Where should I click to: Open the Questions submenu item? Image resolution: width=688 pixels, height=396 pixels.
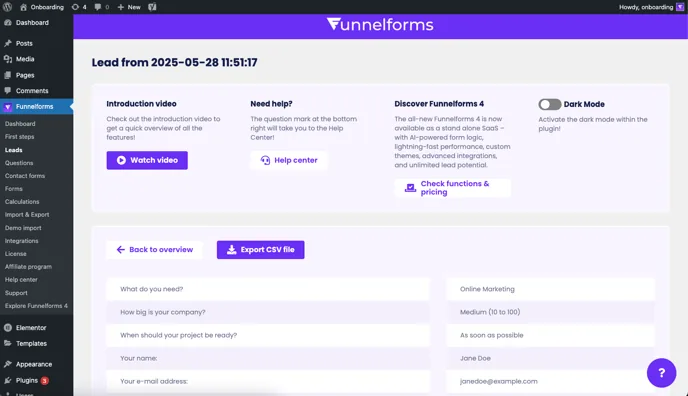tap(19, 163)
